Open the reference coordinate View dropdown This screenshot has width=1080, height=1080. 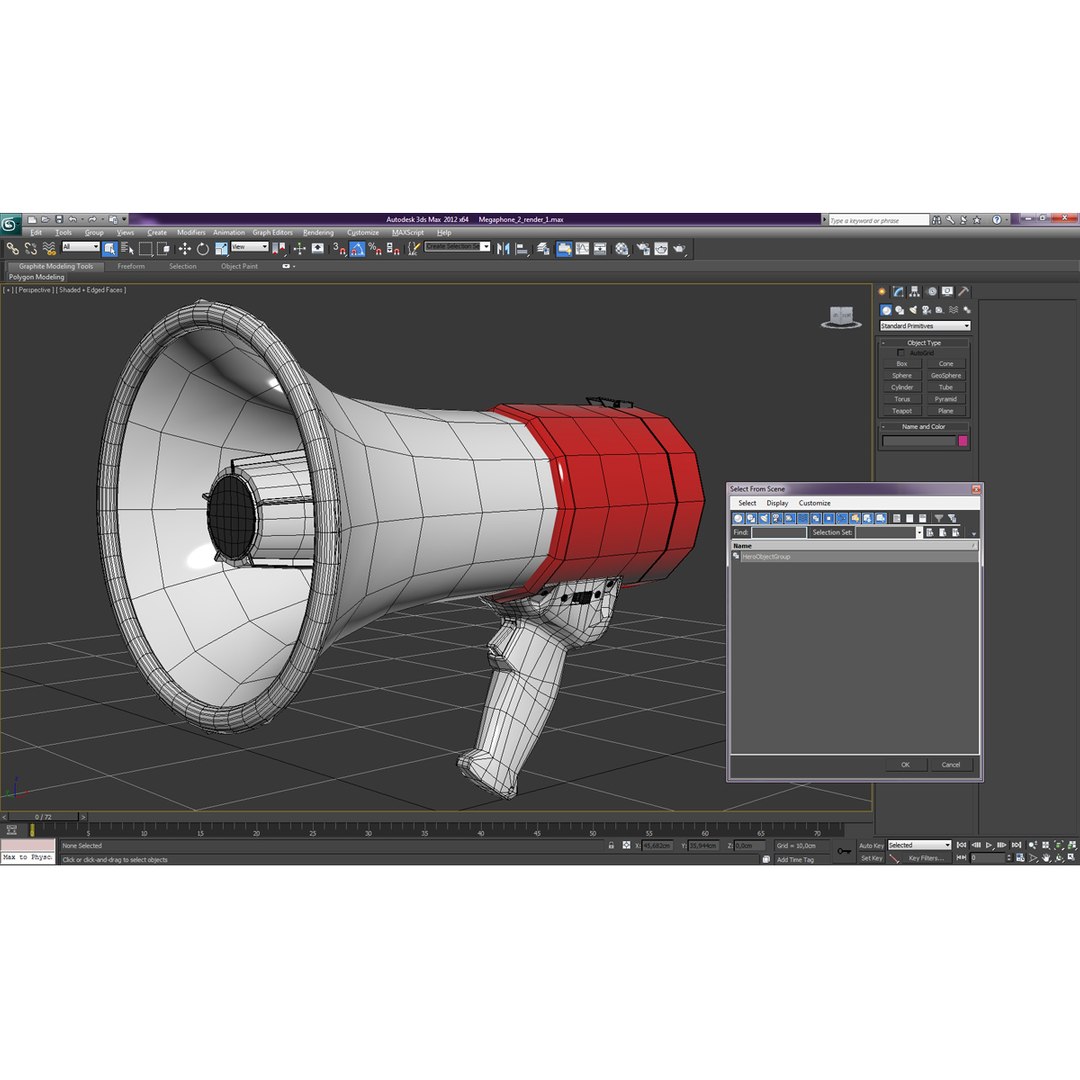point(249,247)
